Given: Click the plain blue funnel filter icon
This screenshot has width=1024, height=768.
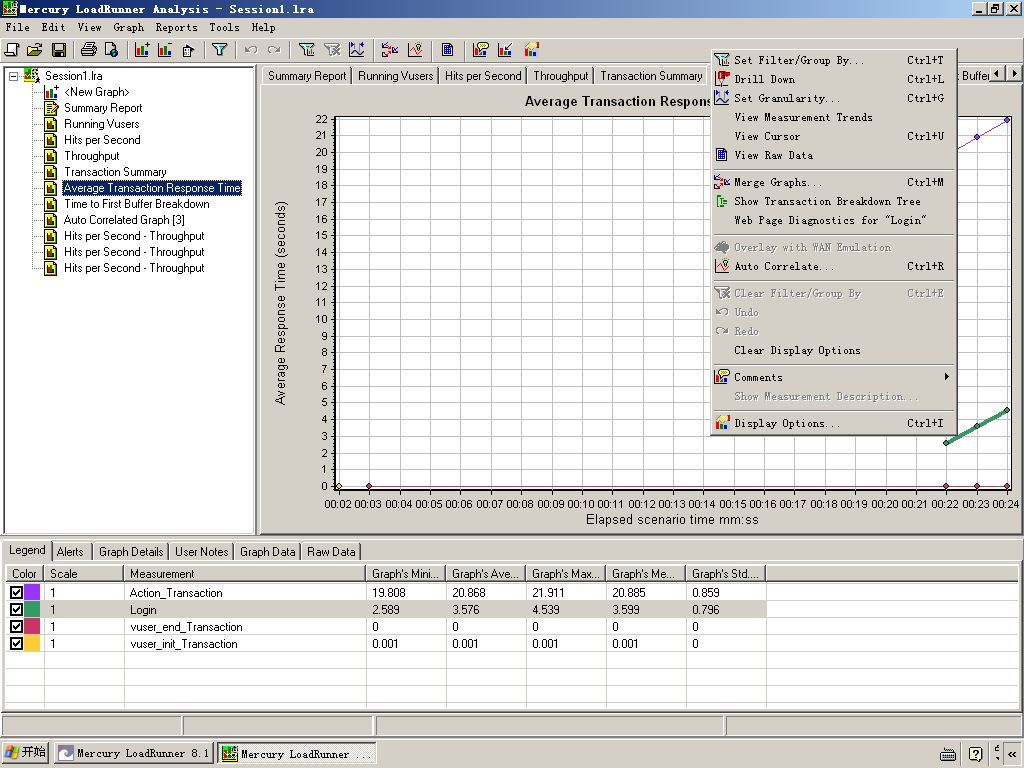Looking at the screenshot, I should [219, 50].
